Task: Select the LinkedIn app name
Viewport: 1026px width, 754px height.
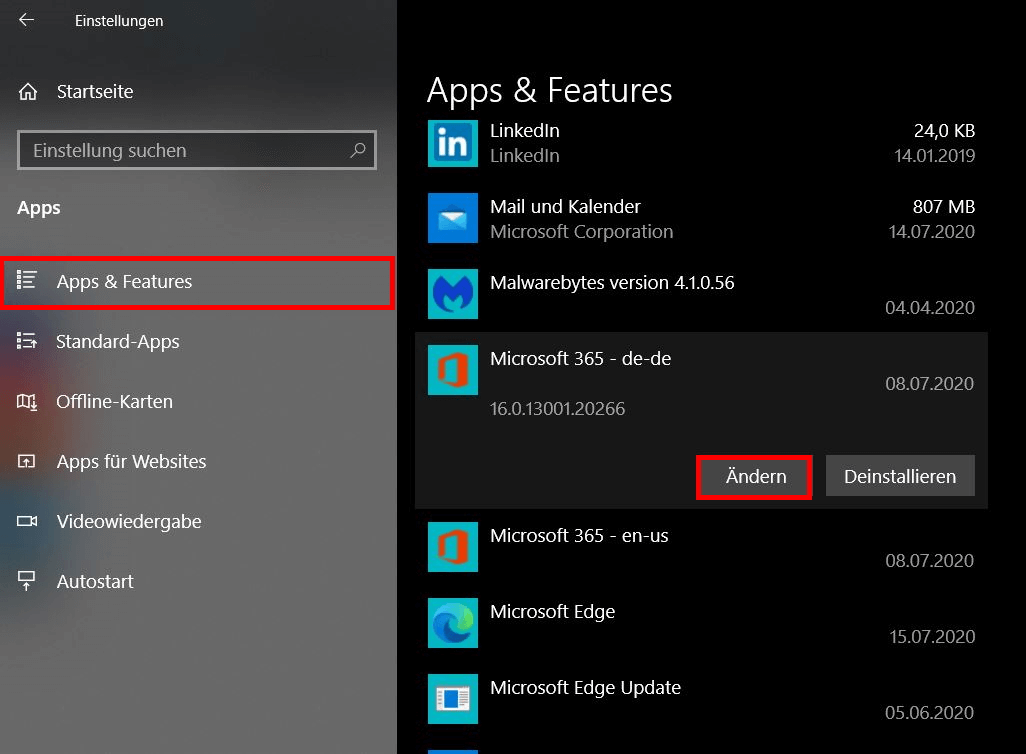Action: click(x=525, y=131)
